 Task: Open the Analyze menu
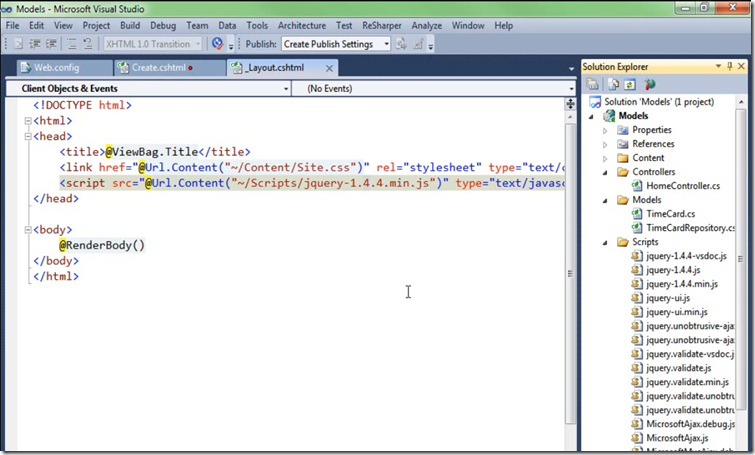tap(427, 26)
